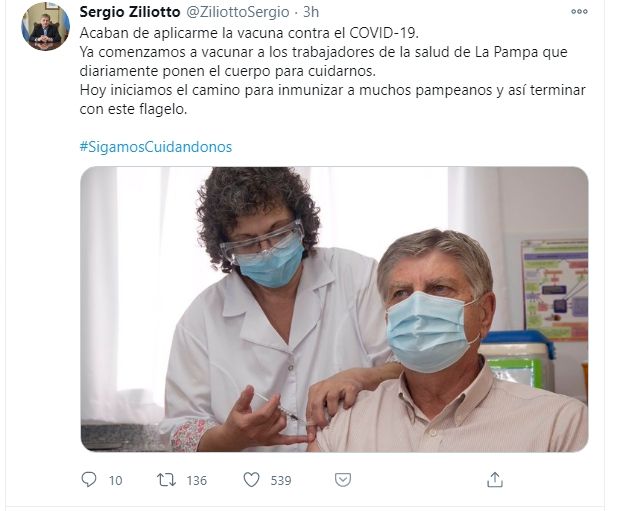Screen dimensions: 633x511
Task: Save tweet with the Pocket icon
Action: click(343, 480)
